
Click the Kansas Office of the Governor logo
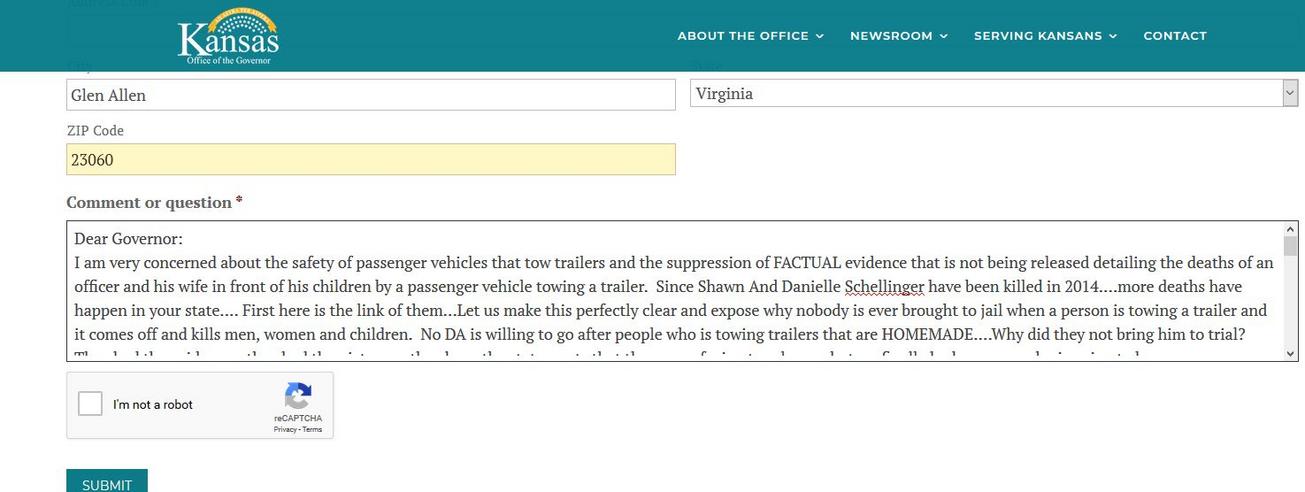[228, 37]
